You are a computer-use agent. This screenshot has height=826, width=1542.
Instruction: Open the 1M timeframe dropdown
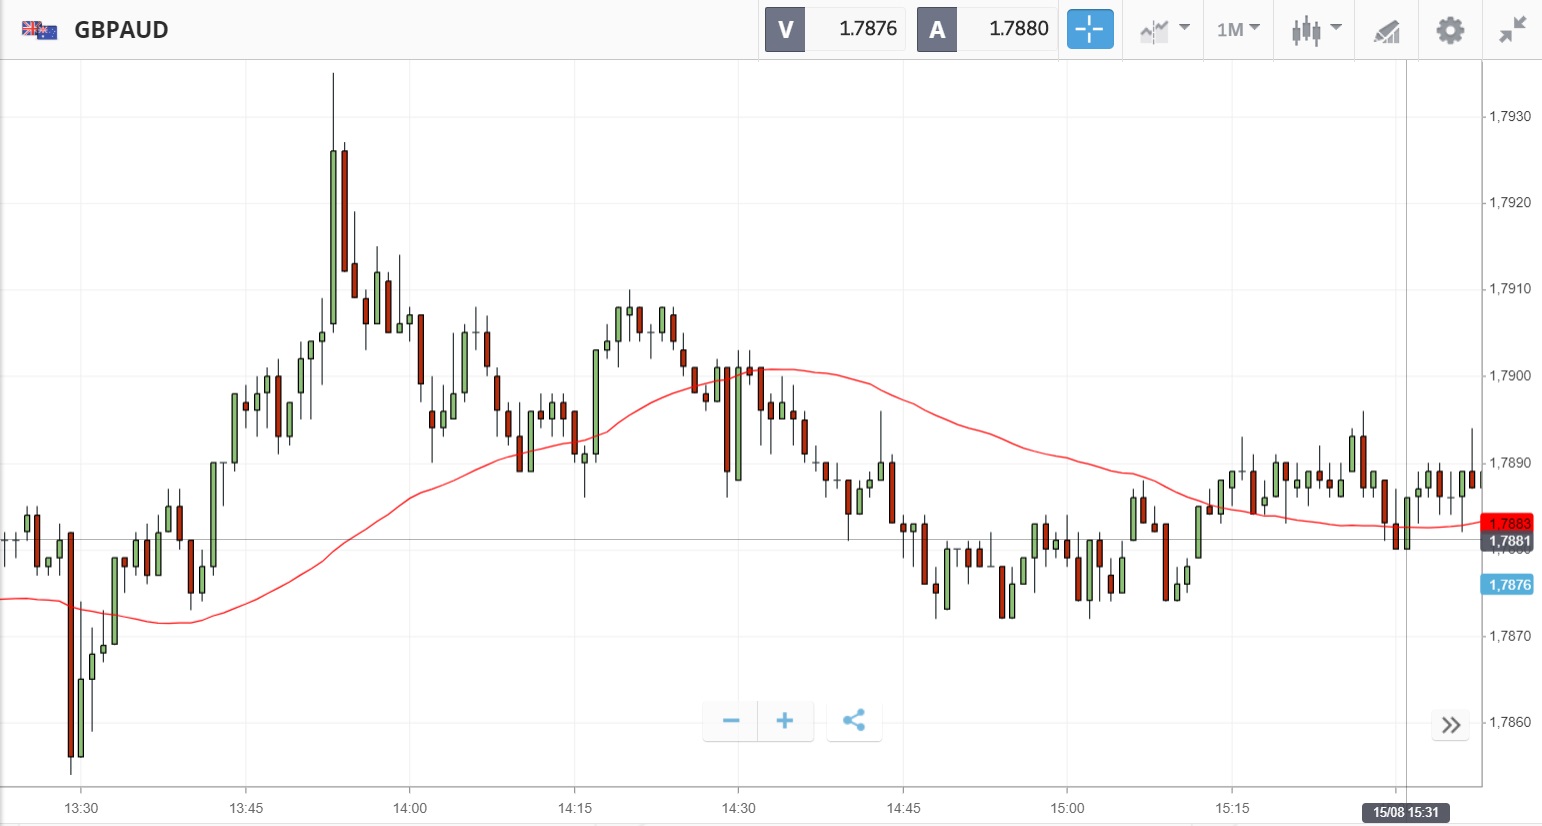[x=1238, y=29]
